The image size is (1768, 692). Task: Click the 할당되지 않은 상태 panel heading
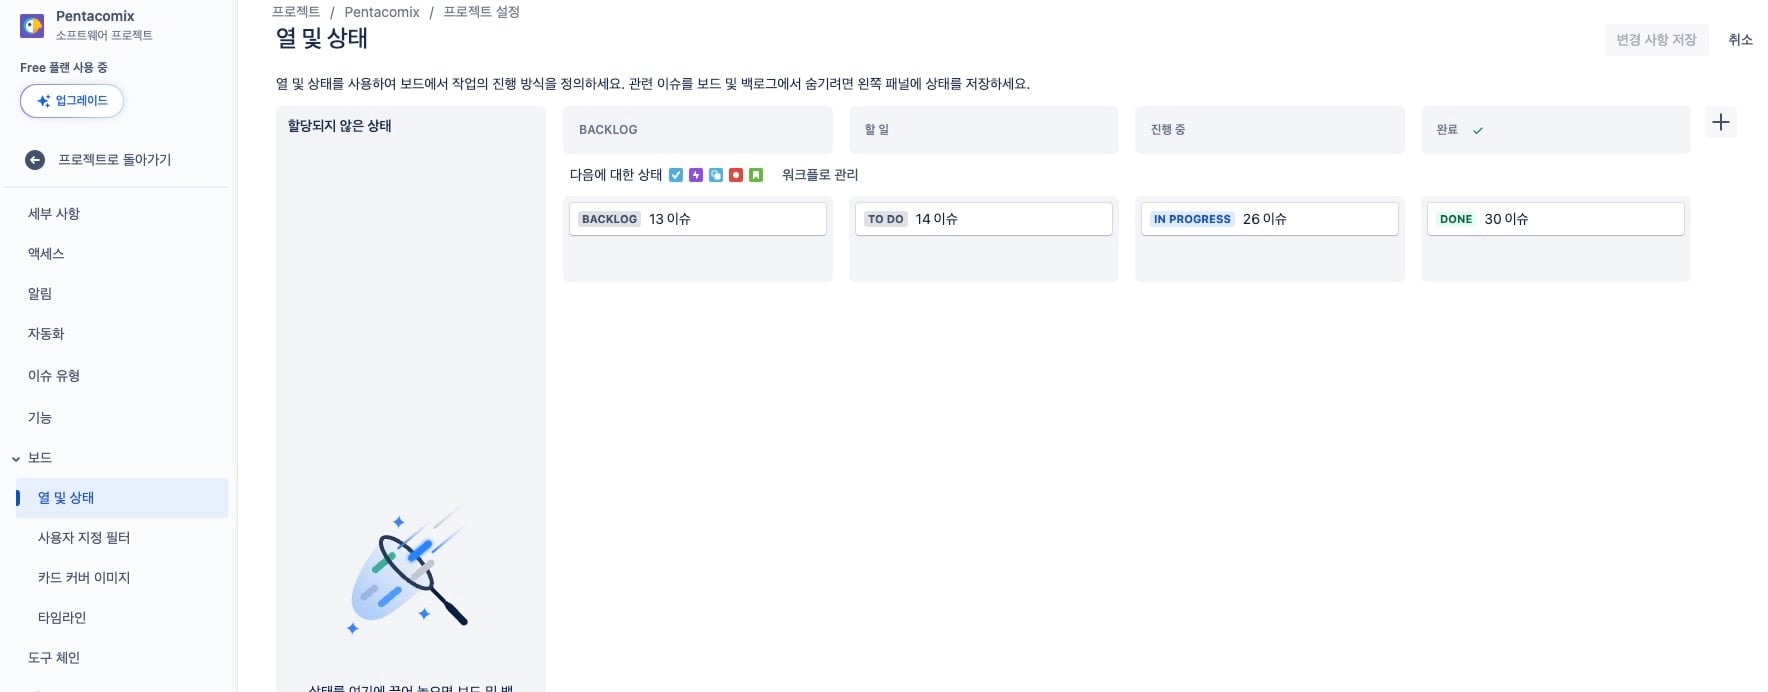point(340,126)
